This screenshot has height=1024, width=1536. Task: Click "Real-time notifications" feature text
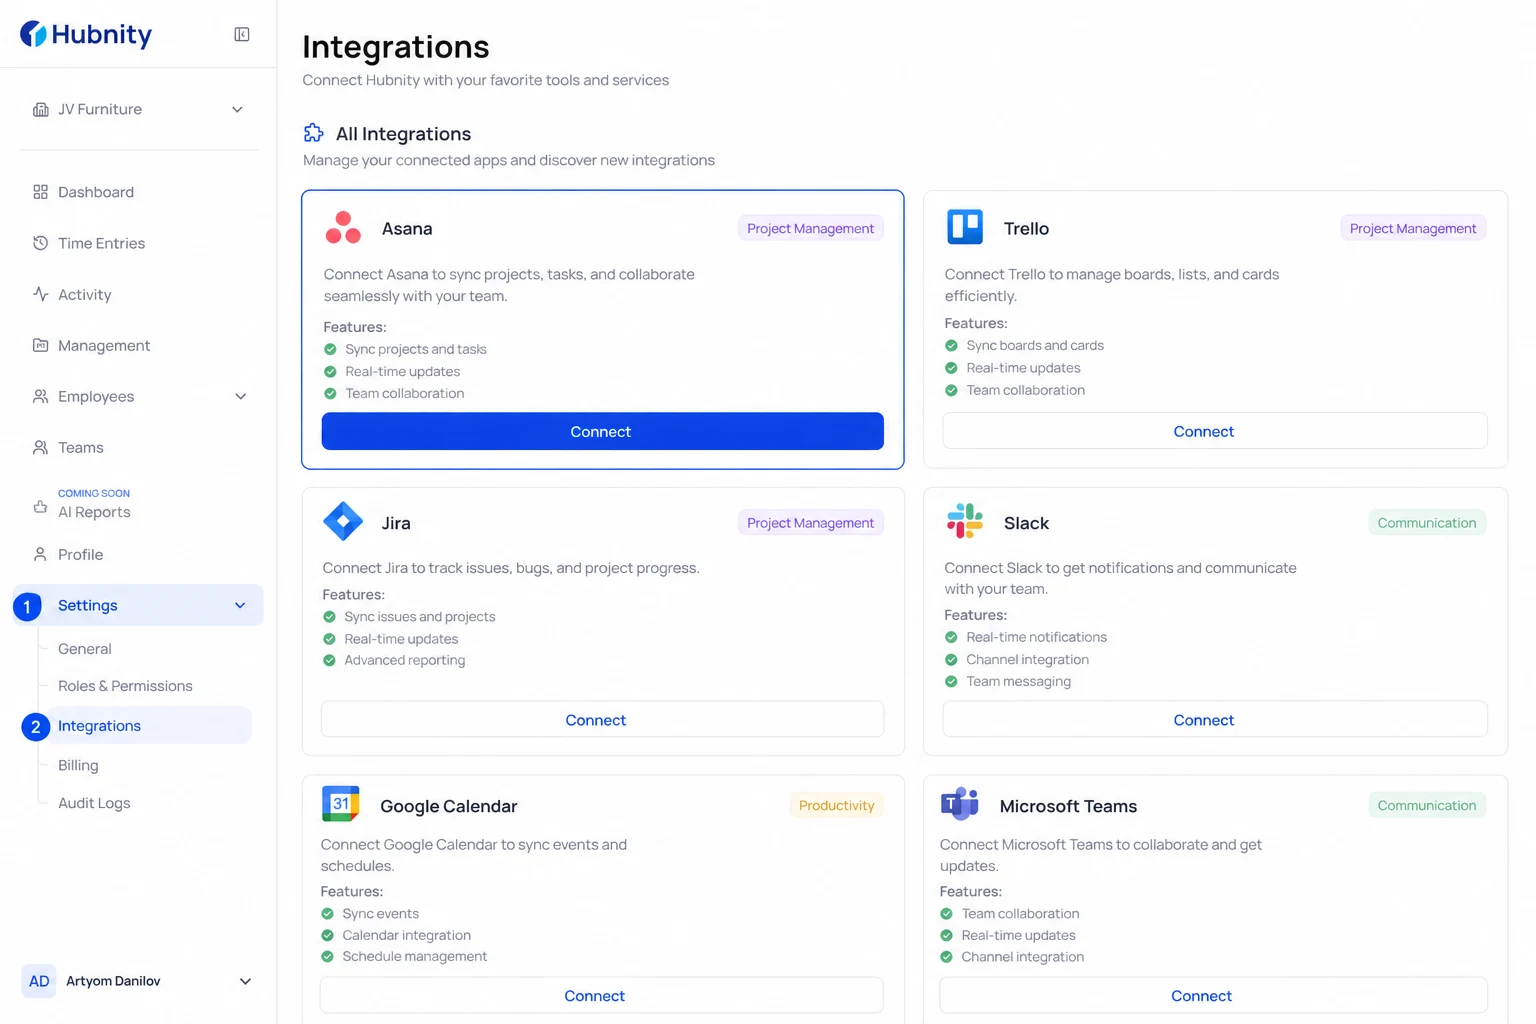pyautogui.click(x=1036, y=637)
